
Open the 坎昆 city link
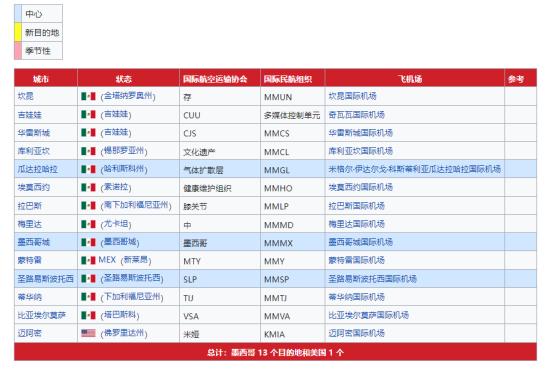(26, 96)
